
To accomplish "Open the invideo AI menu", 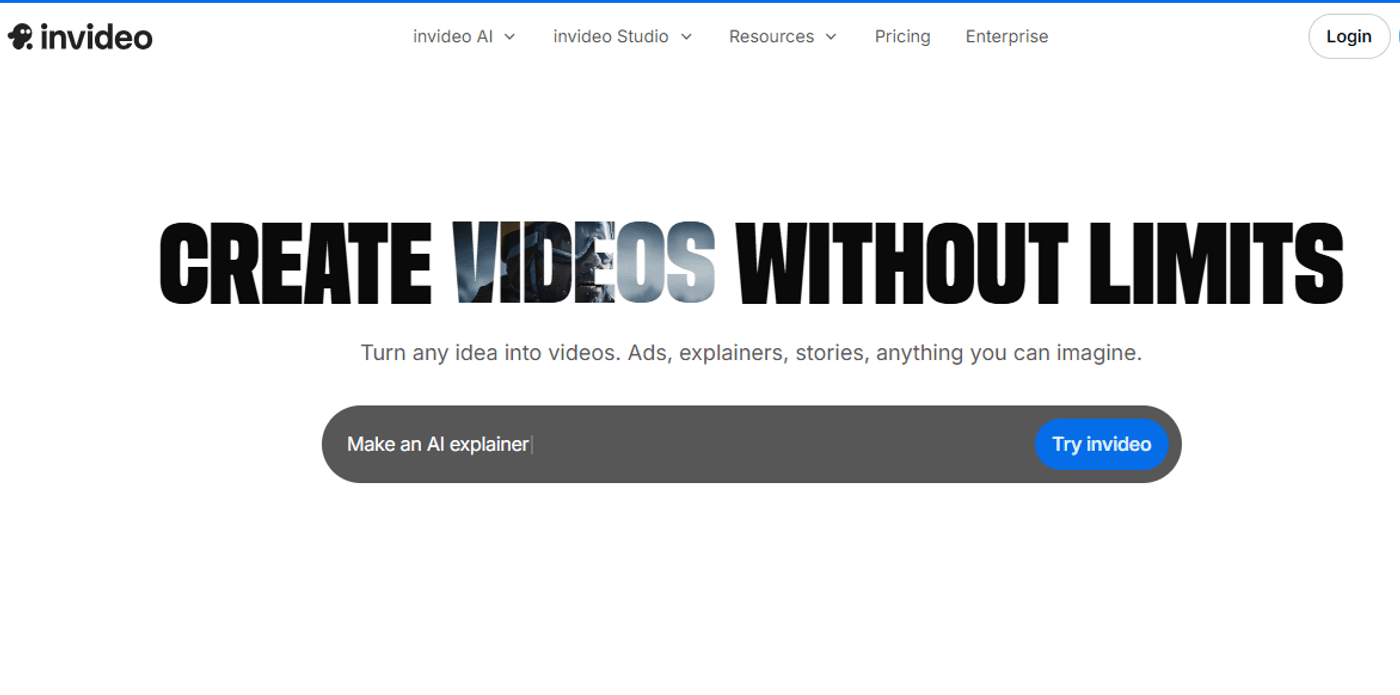I will [453, 37].
